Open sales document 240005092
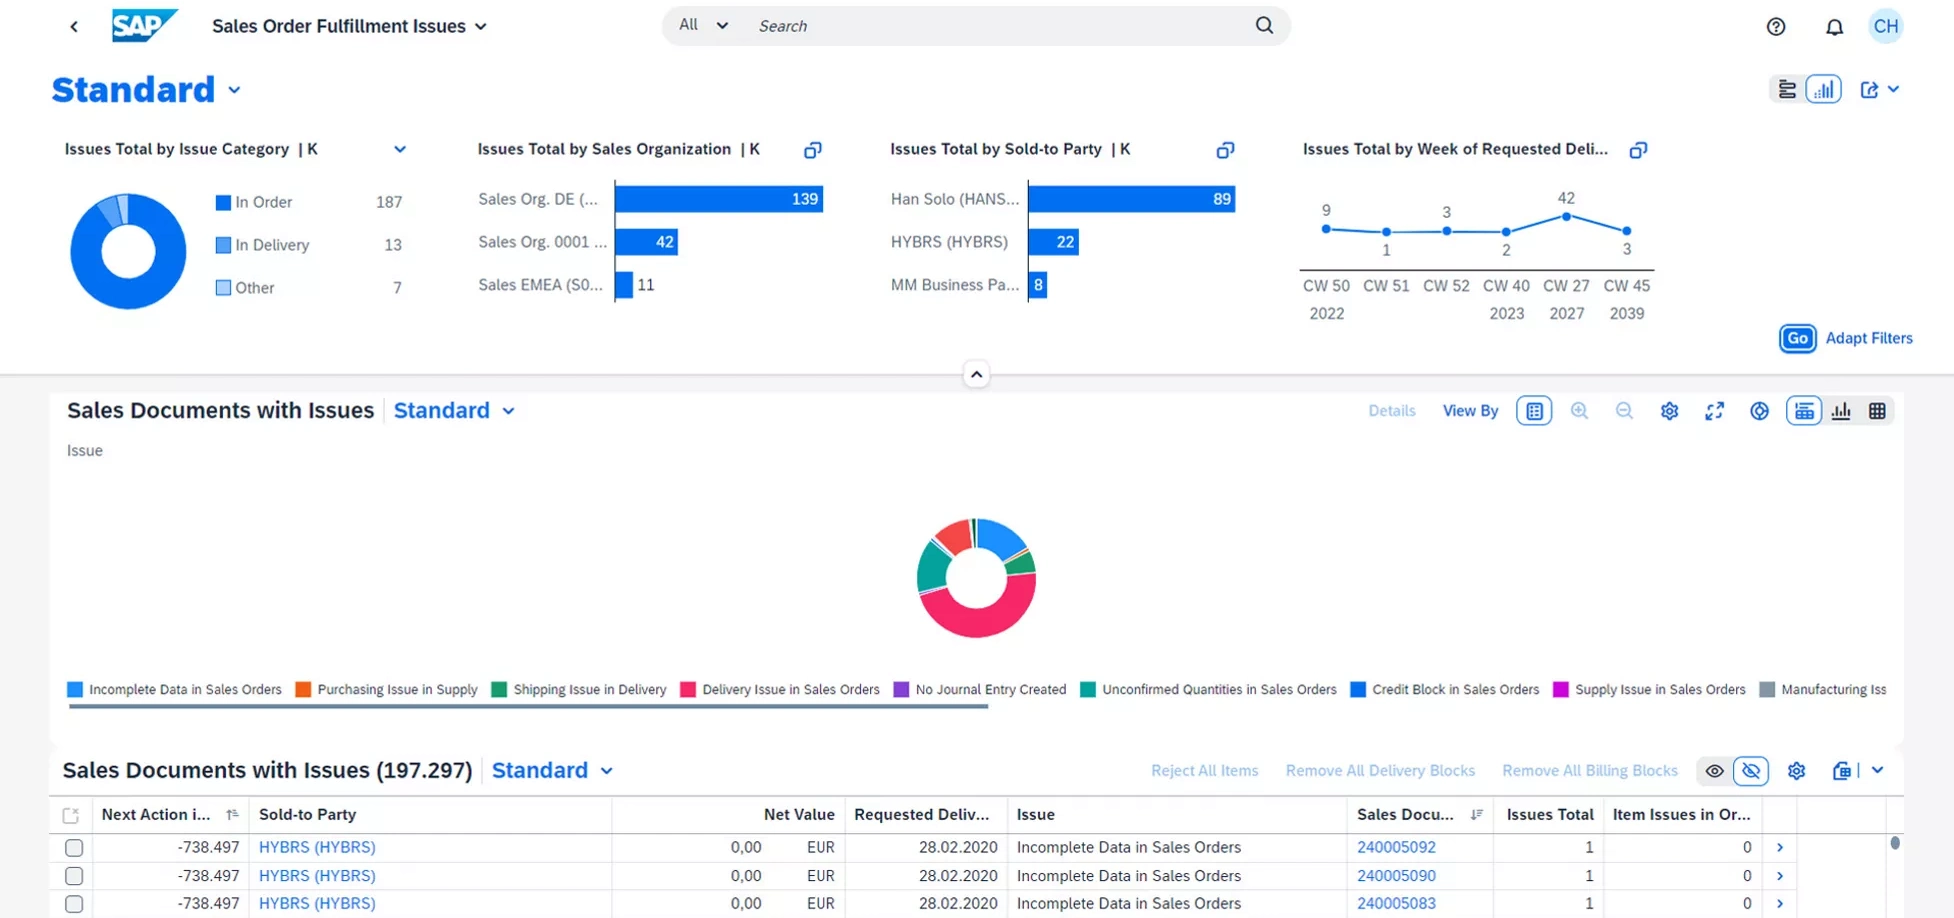 pos(1396,847)
